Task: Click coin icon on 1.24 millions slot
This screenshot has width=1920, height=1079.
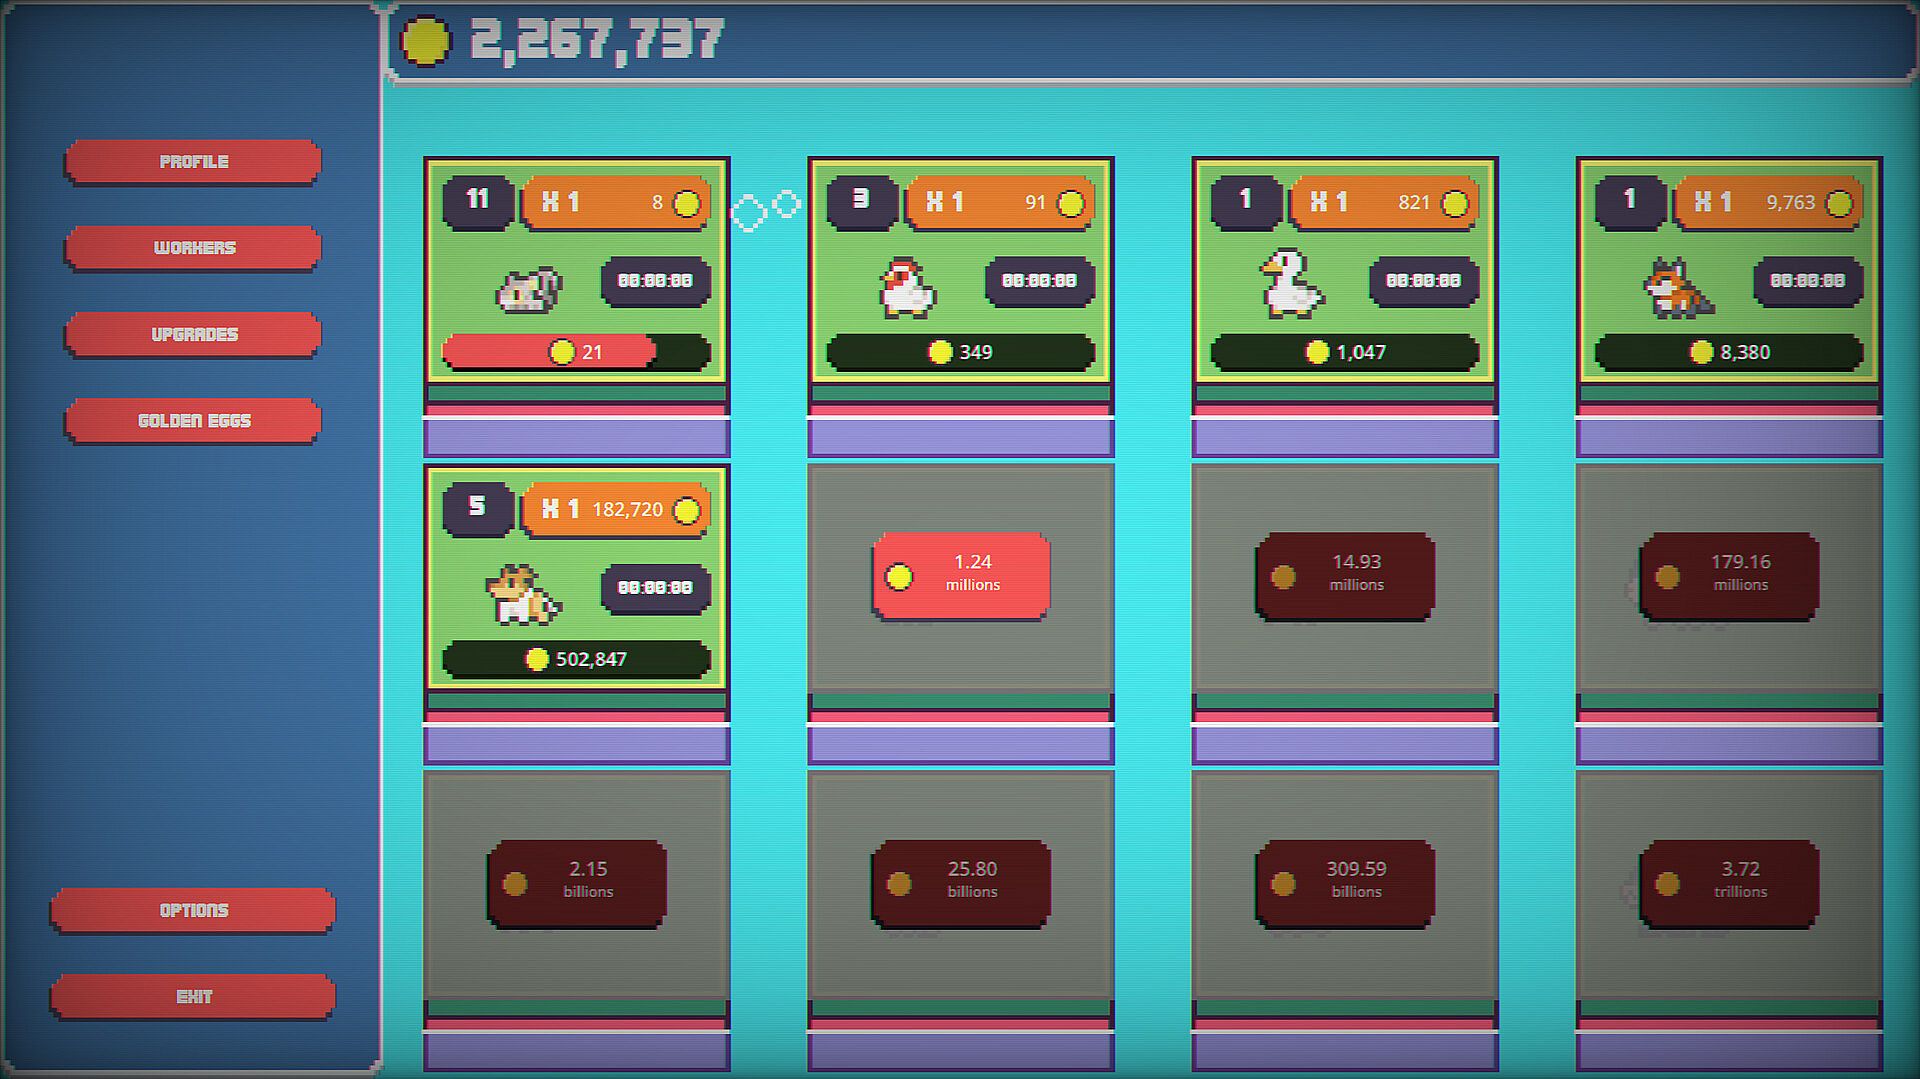Action: click(x=899, y=577)
